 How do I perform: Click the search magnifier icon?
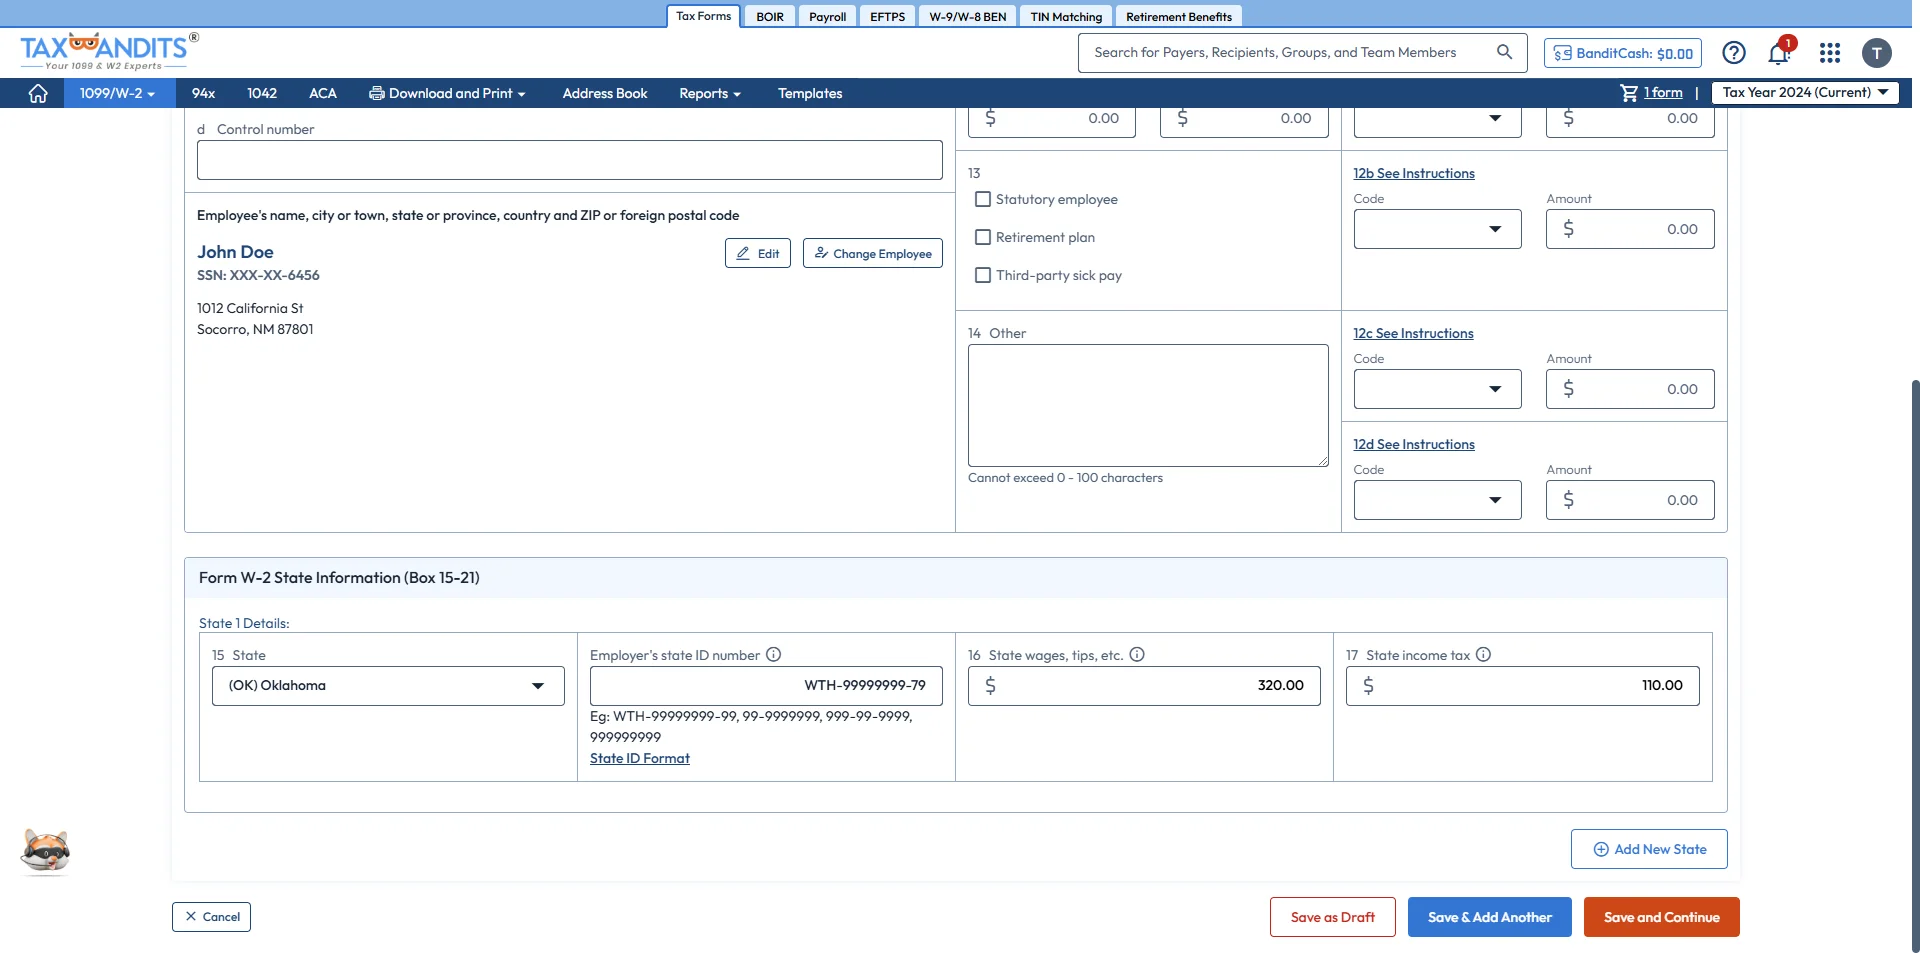coord(1504,52)
